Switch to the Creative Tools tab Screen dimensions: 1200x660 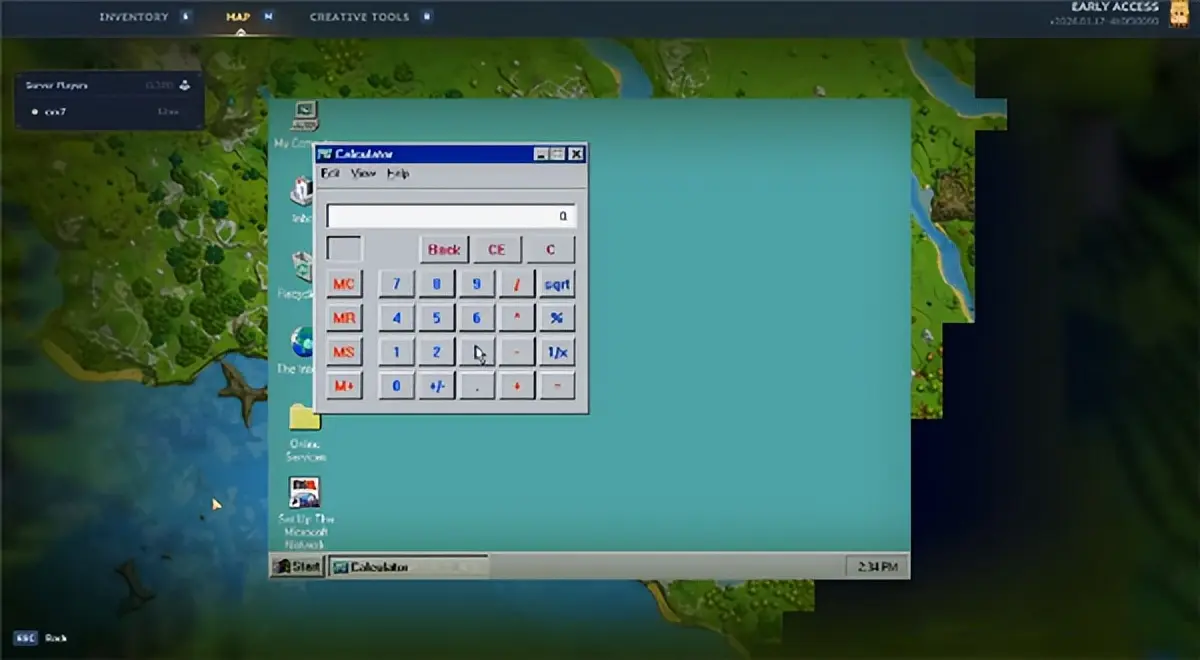coord(359,17)
